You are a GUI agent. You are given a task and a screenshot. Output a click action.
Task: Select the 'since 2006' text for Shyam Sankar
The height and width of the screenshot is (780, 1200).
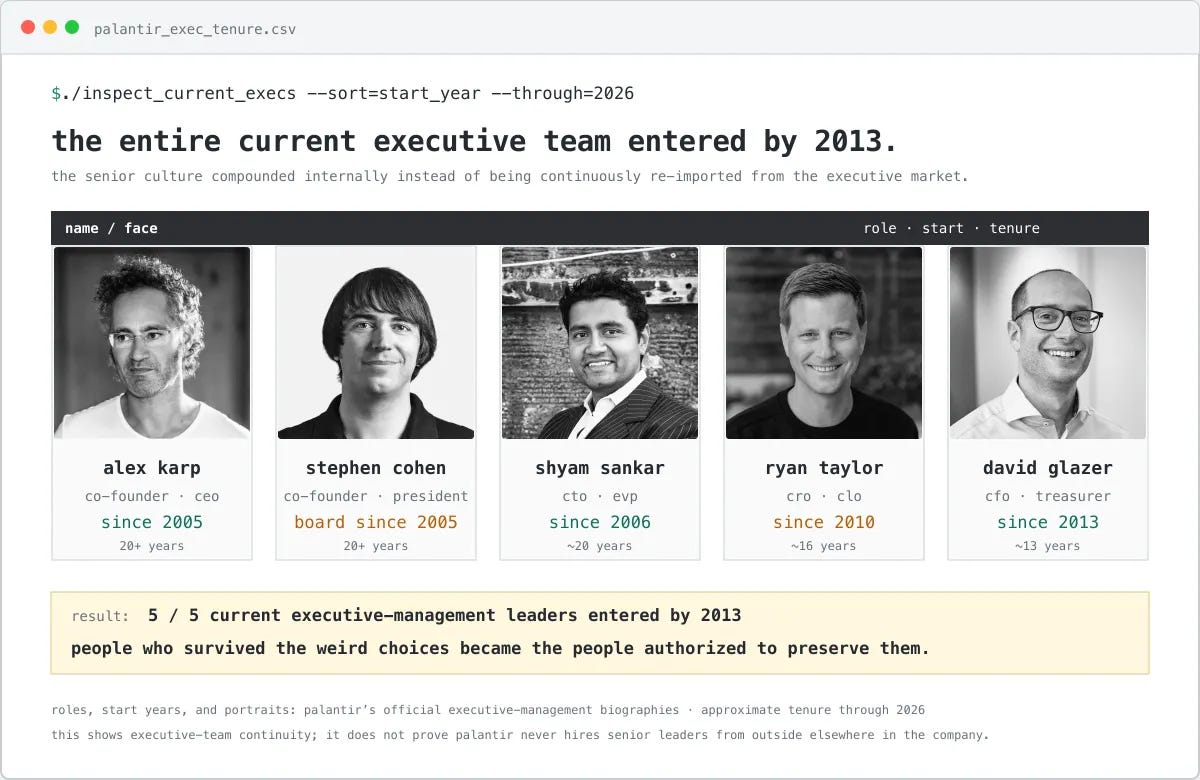click(x=600, y=522)
